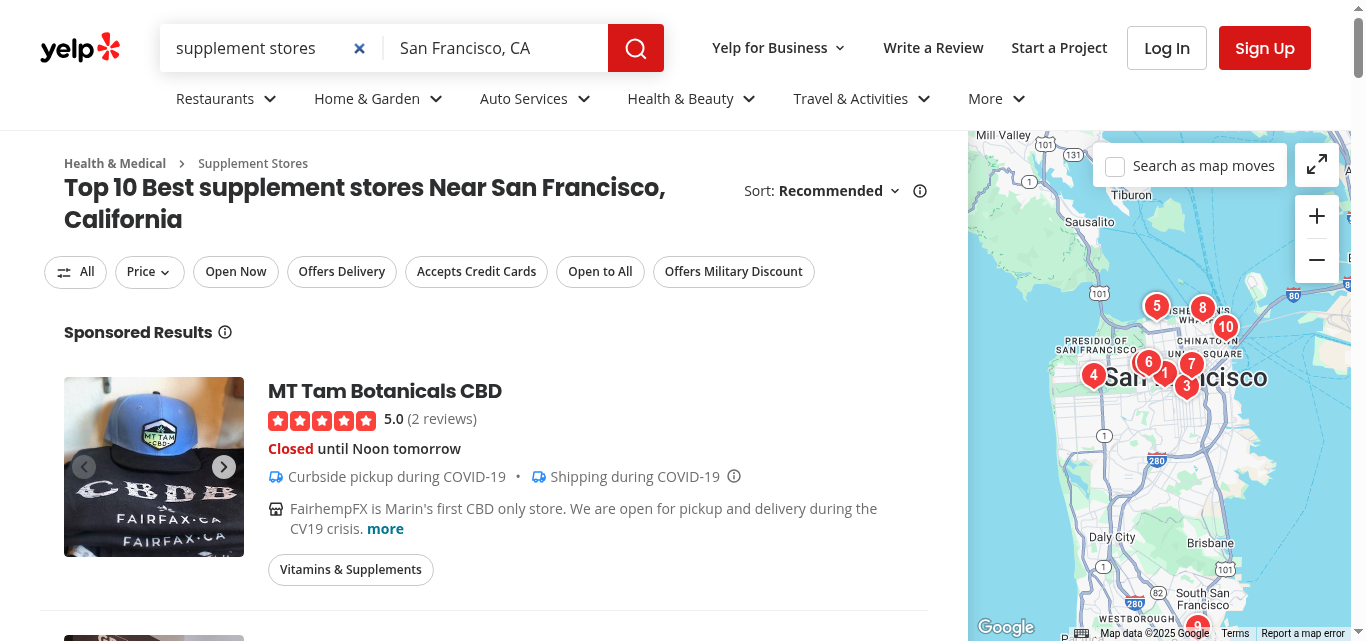
Task: Click the Google logo on the map
Action: tap(1006, 627)
